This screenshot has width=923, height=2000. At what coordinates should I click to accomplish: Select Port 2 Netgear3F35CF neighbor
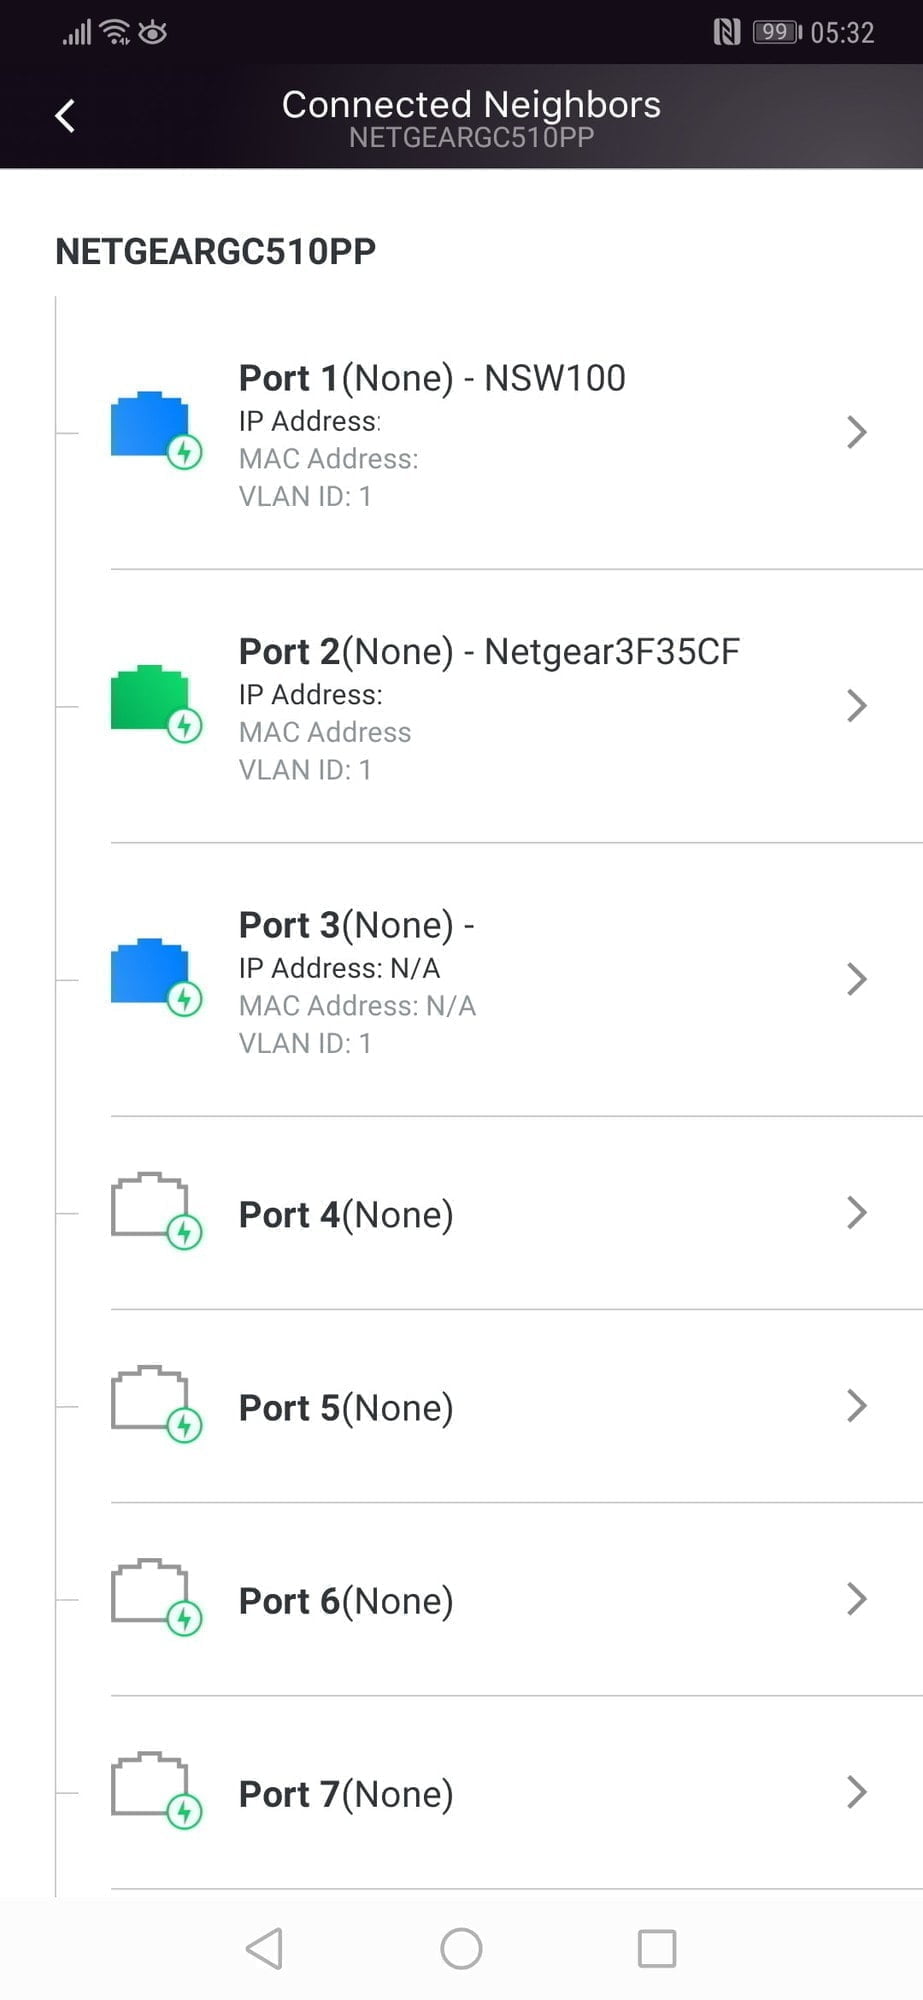point(489,652)
